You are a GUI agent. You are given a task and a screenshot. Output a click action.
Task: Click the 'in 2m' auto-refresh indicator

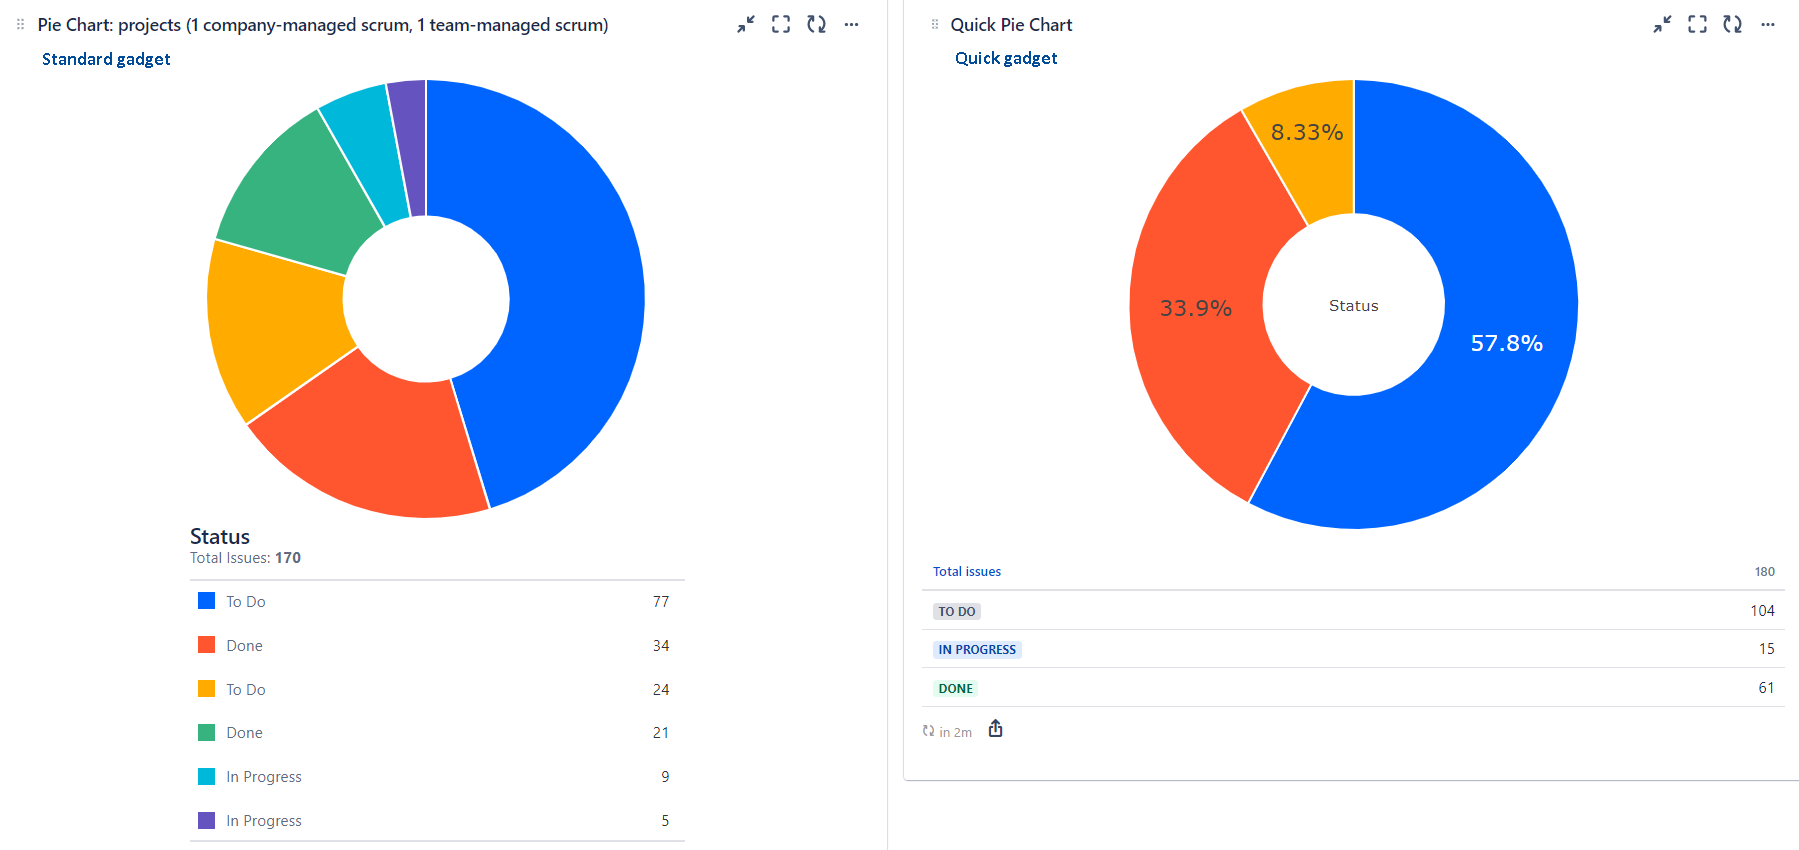pos(947,732)
